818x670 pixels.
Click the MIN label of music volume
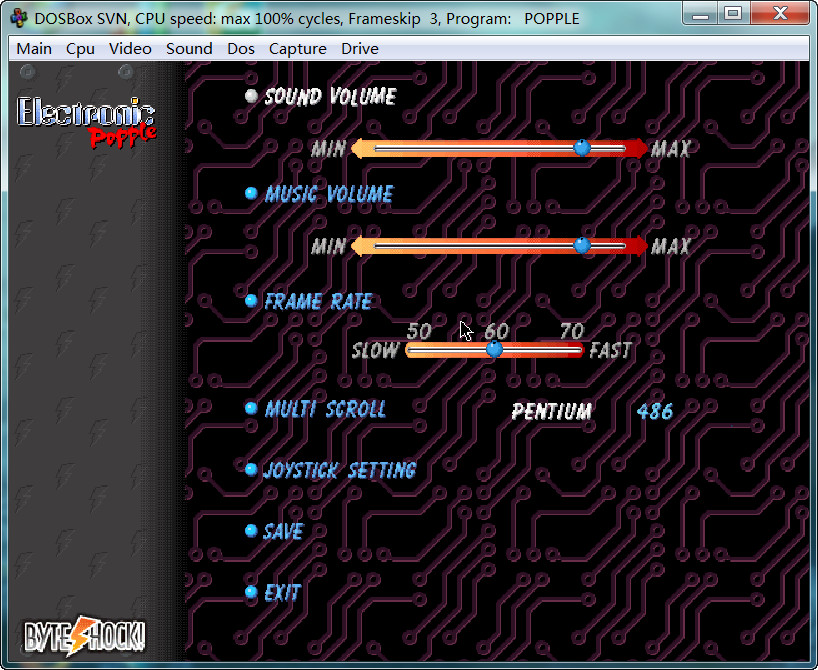pos(329,246)
